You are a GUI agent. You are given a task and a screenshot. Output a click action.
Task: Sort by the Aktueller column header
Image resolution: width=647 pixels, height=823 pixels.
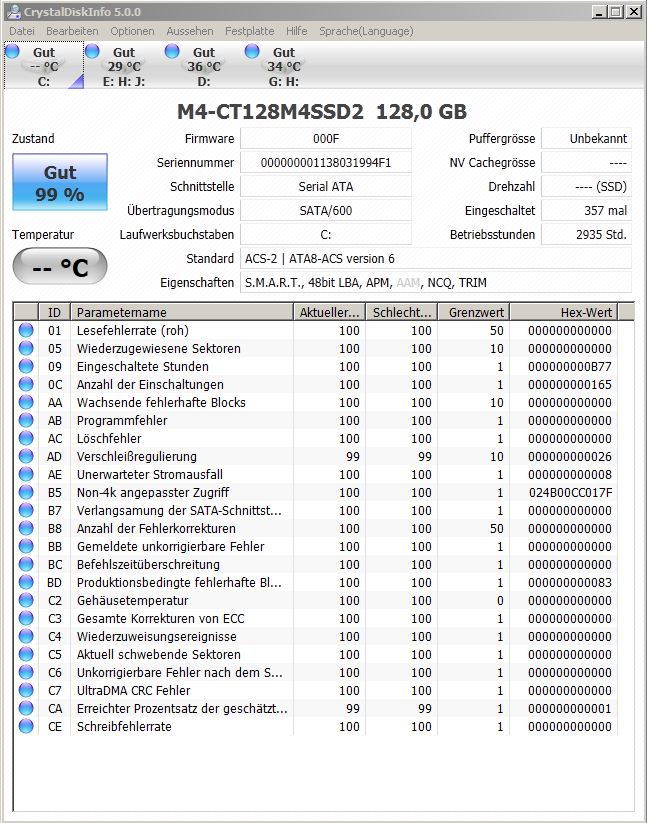329,312
